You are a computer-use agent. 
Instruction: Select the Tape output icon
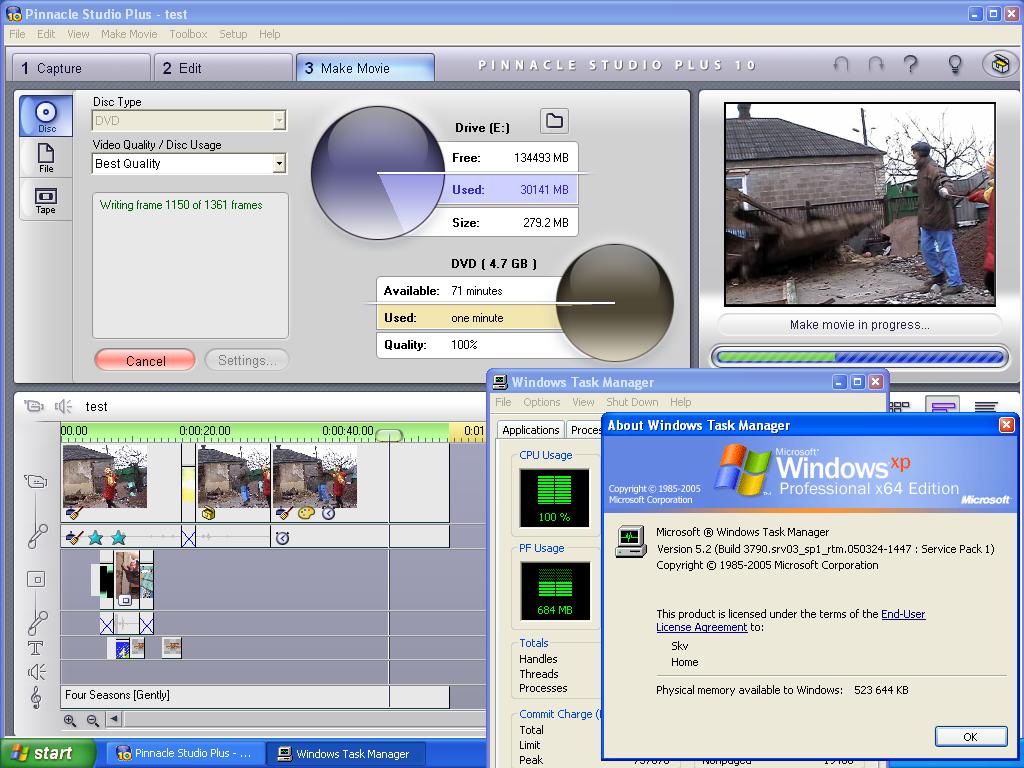coord(46,199)
